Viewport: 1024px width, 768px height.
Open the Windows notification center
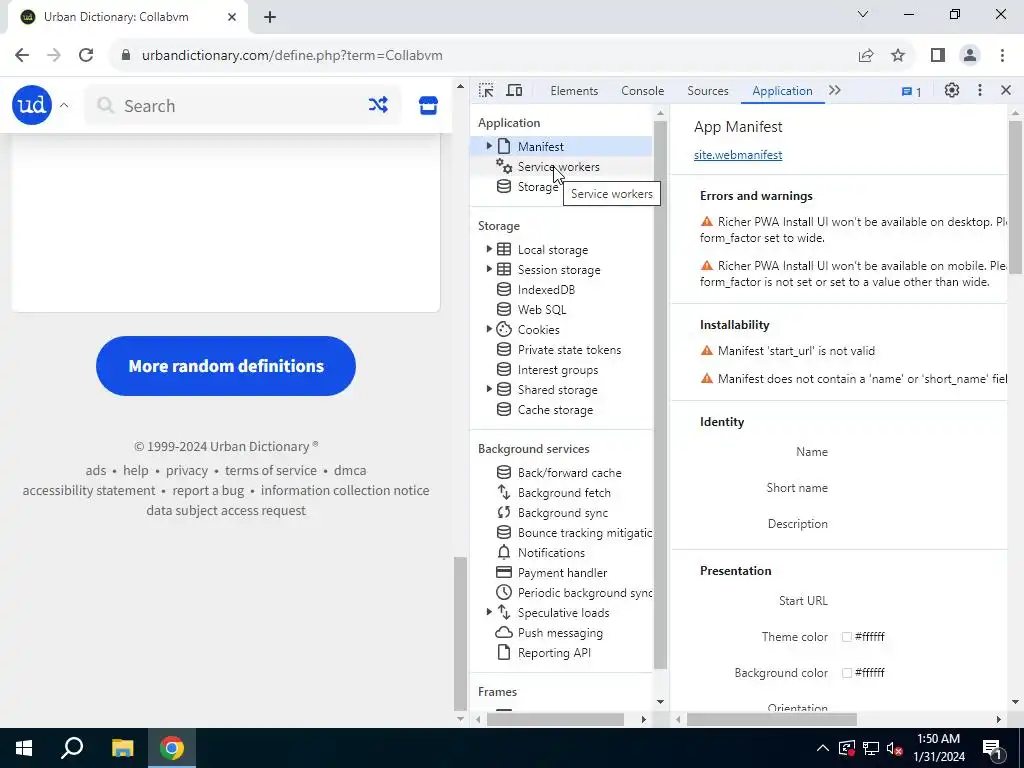992,748
